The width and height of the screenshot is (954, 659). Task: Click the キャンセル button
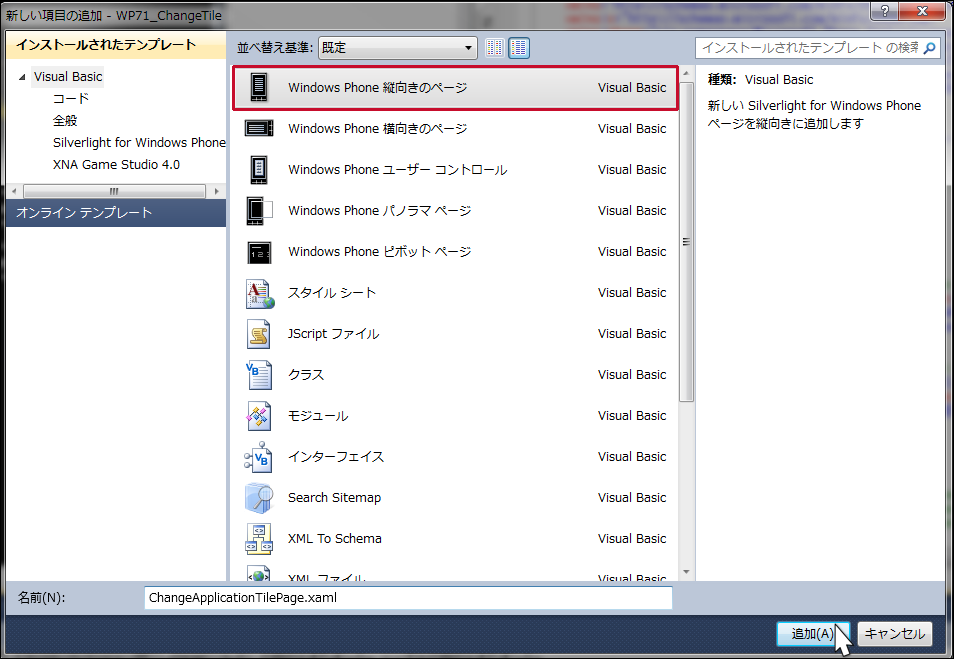coord(896,634)
